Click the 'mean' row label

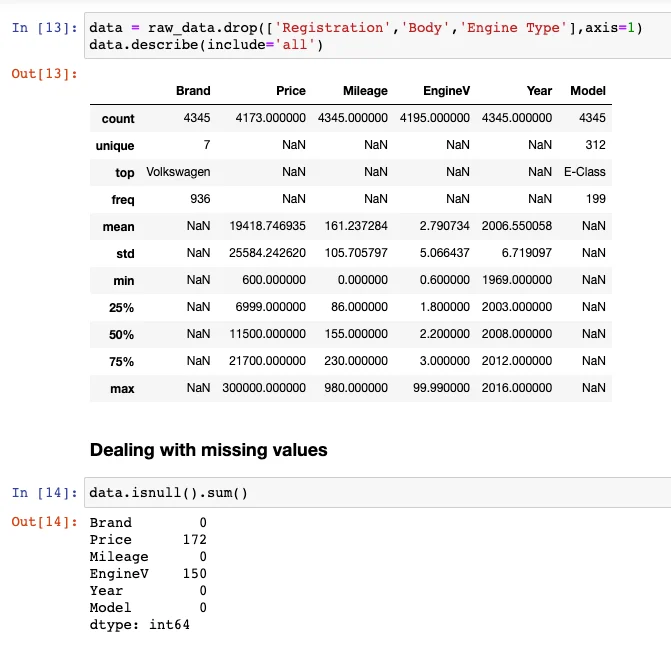coord(118,227)
